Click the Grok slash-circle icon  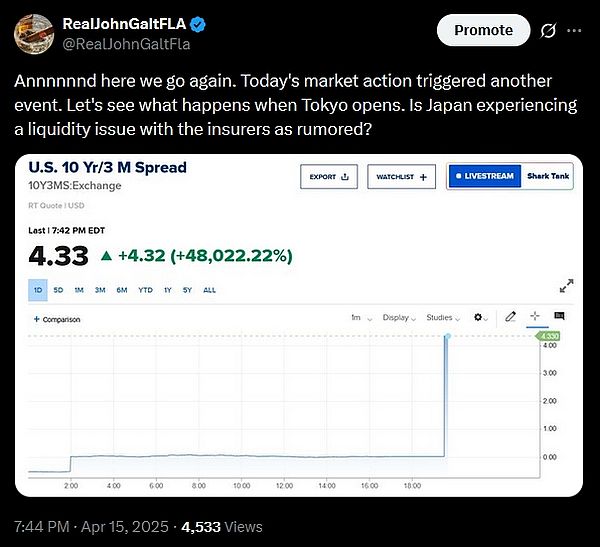click(x=547, y=30)
